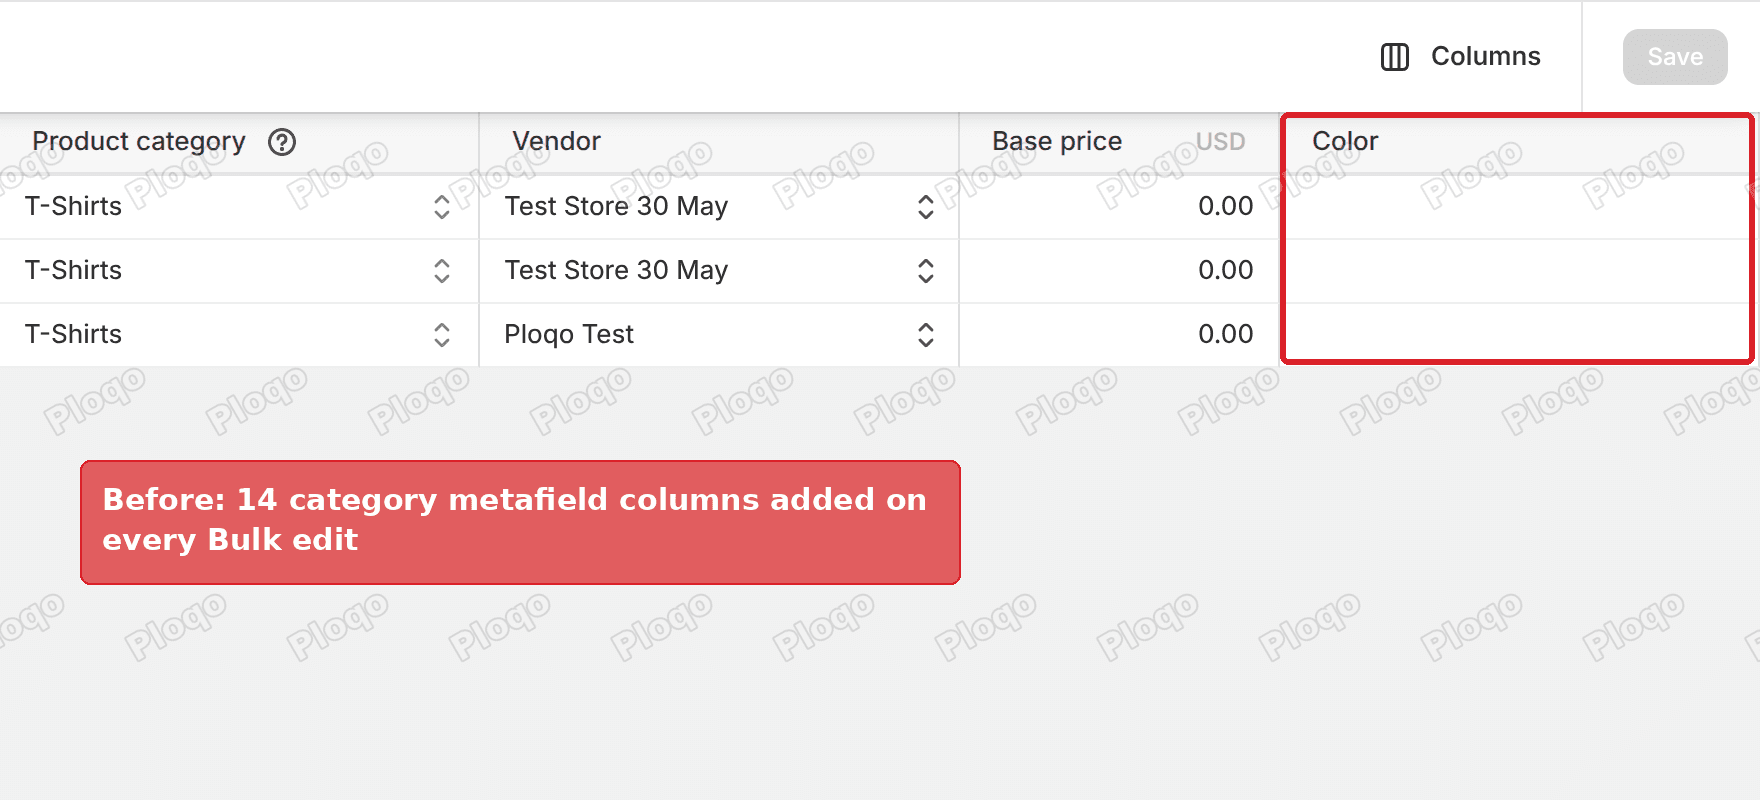Edit base price in first row

click(x=1119, y=206)
